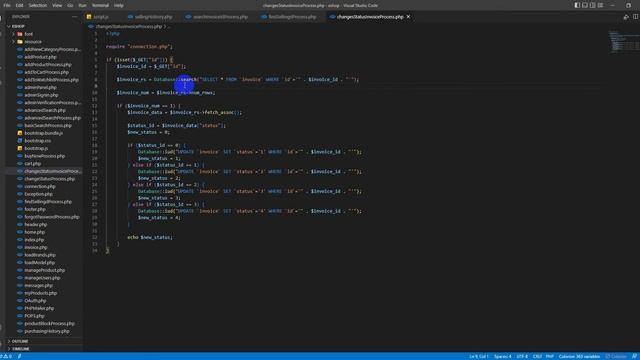The width and height of the screenshot is (640, 360).
Task: Toggle the bottom panel layout icon
Action: coord(585,5)
